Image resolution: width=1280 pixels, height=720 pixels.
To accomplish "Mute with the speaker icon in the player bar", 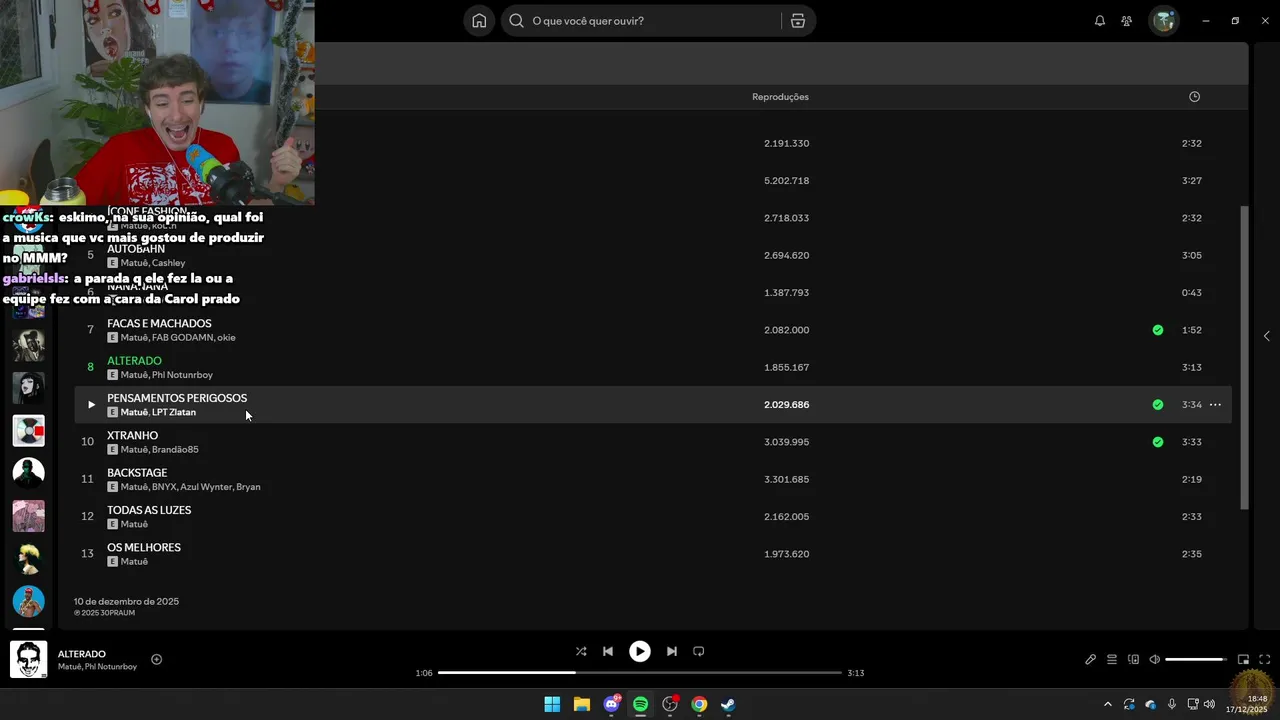I will pos(1154,659).
